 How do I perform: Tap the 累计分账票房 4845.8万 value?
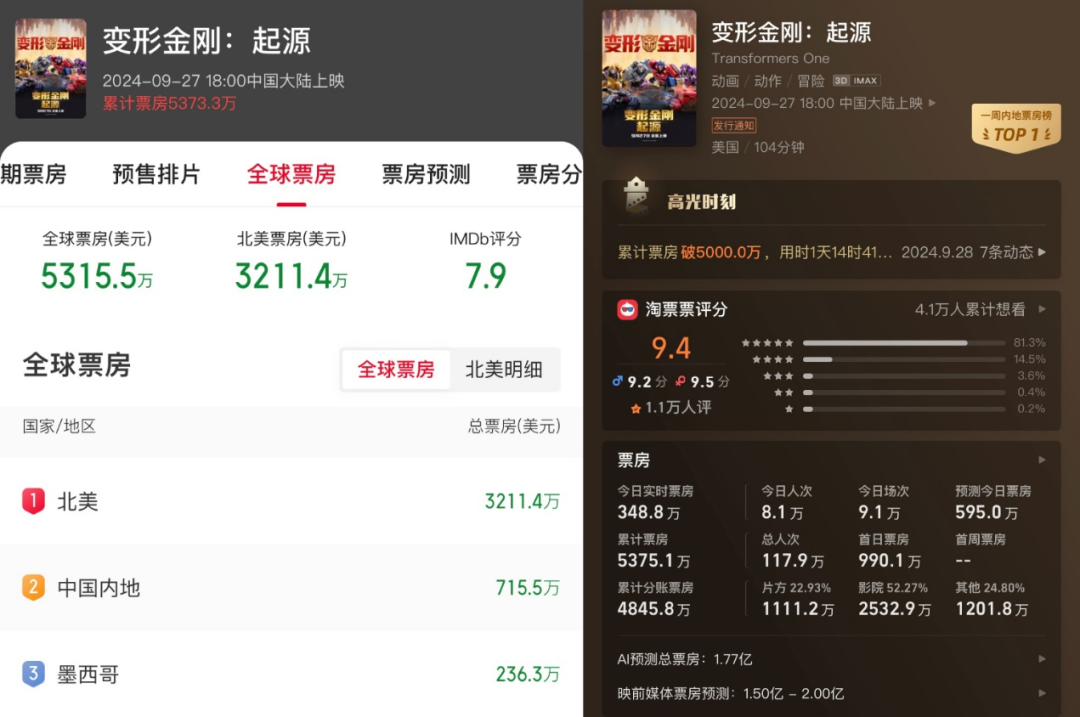click(654, 609)
